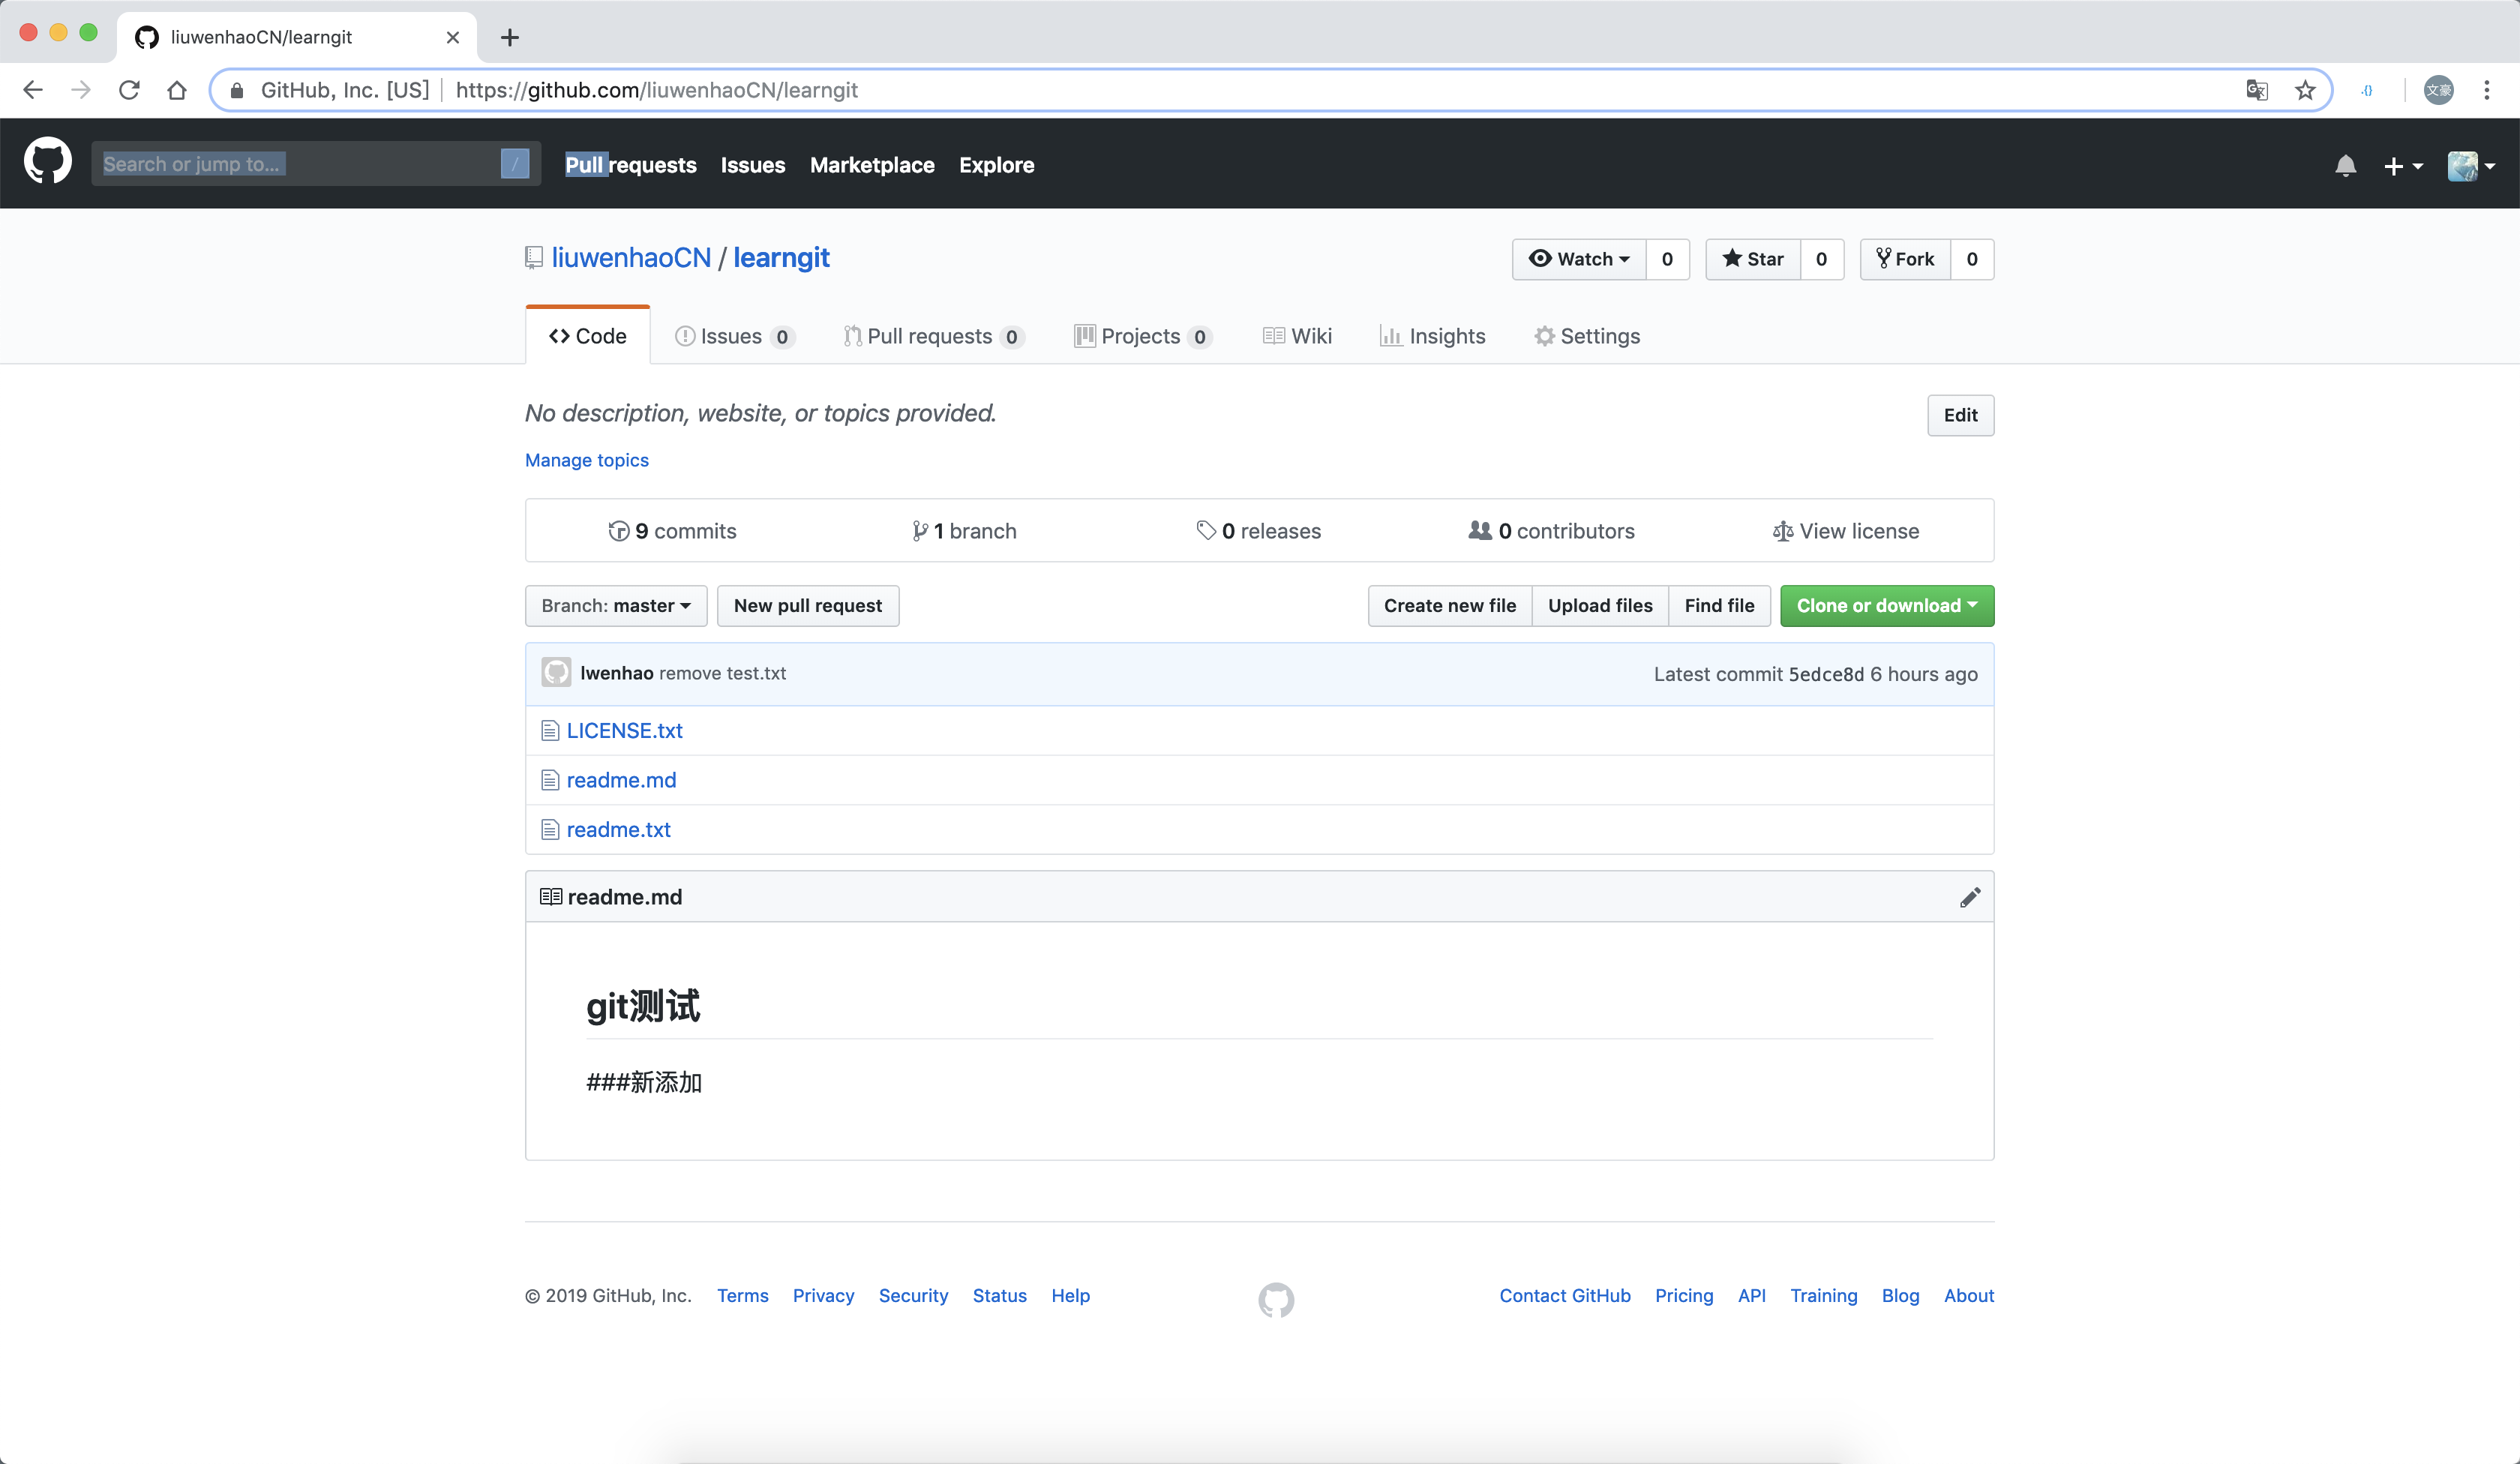The height and width of the screenshot is (1464, 2520).
Task: Open the notifications bell
Action: pos(2345,165)
